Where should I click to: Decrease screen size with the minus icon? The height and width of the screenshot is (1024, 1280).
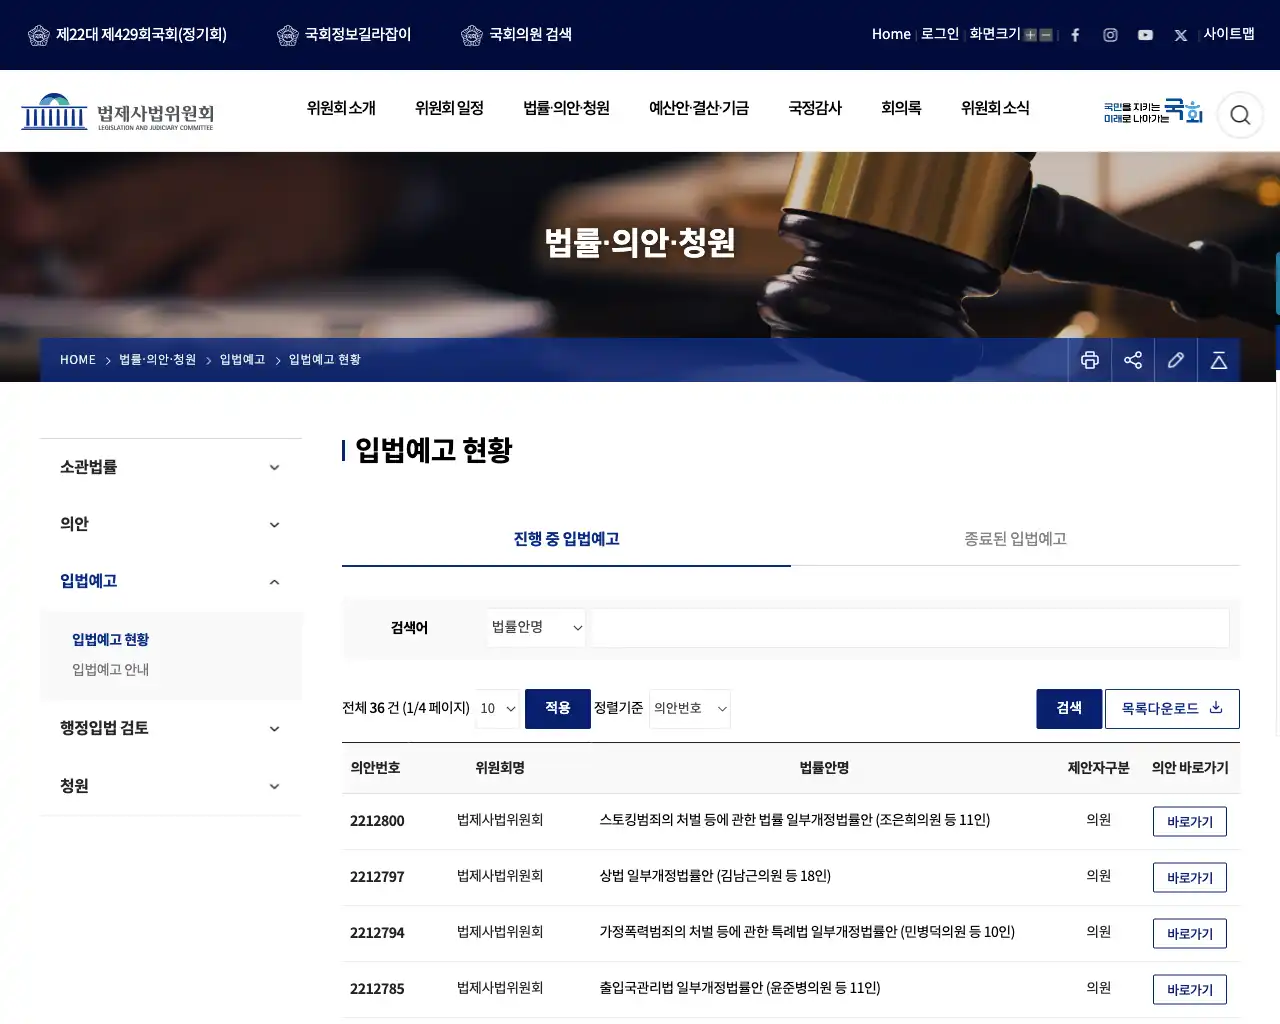click(x=1046, y=35)
